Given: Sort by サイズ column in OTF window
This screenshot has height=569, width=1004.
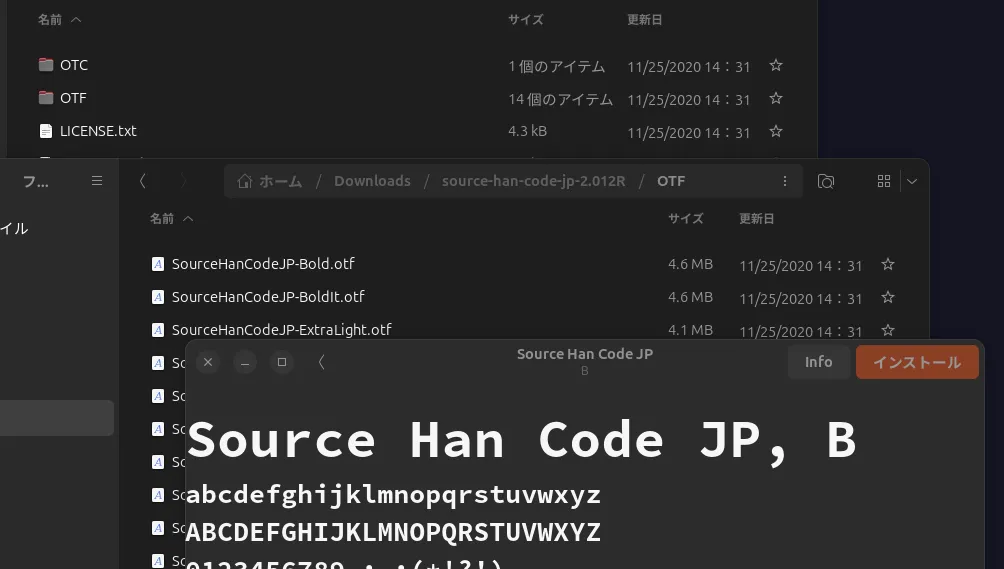Looking at the screenshot, I should [x=686, y=218].
